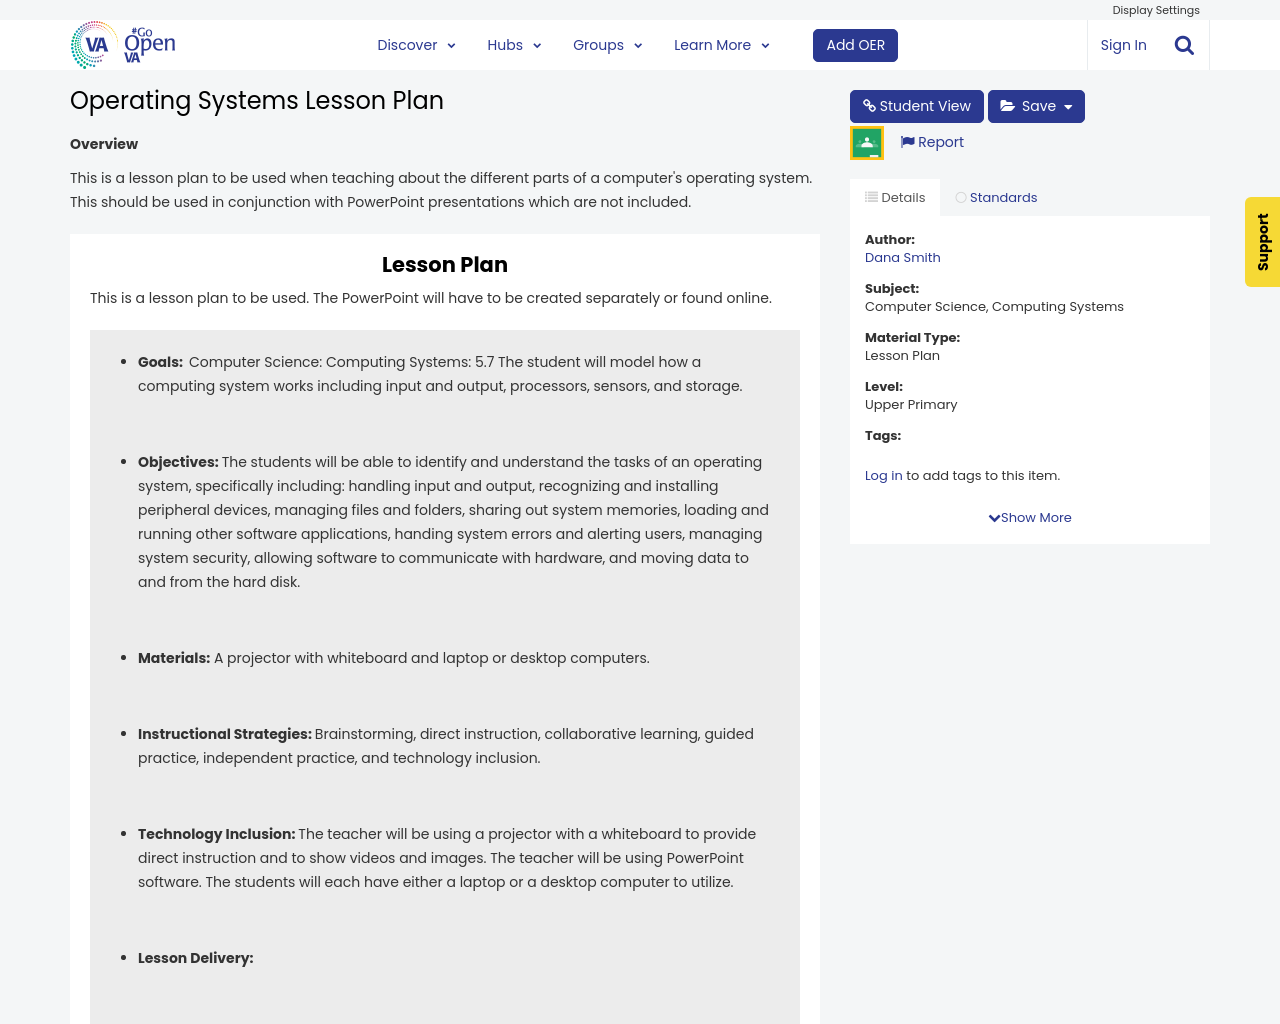Open author Dana Smith's profile
Viewport: 1280px width, 1024px height.
(x=902, y=257)
